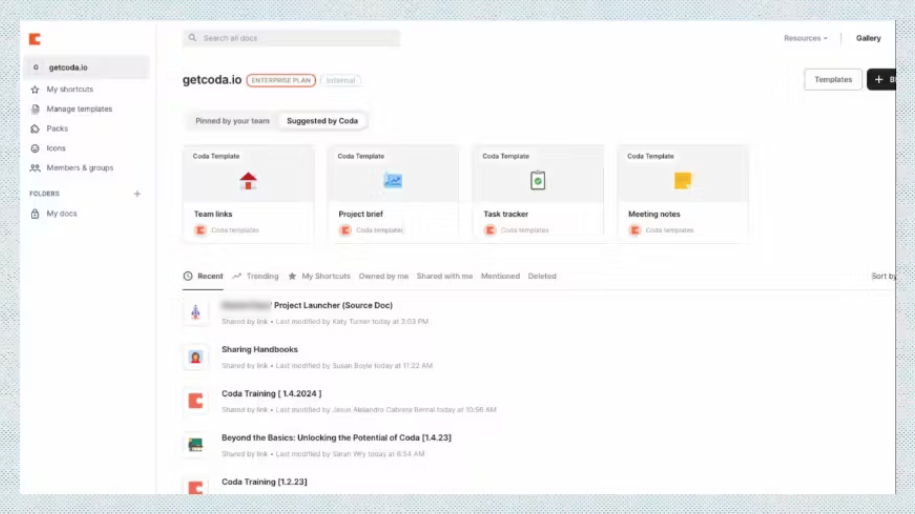
Task: Select the Deleted tab
Action: pyautogui.click(x=542, y=276)
